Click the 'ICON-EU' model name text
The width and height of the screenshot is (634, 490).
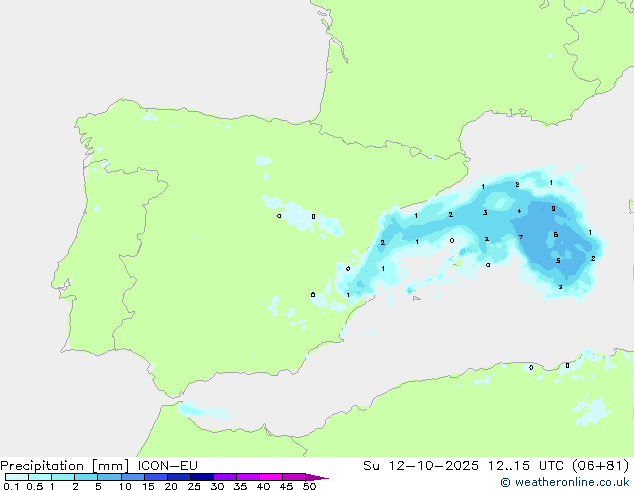point(167,466)
